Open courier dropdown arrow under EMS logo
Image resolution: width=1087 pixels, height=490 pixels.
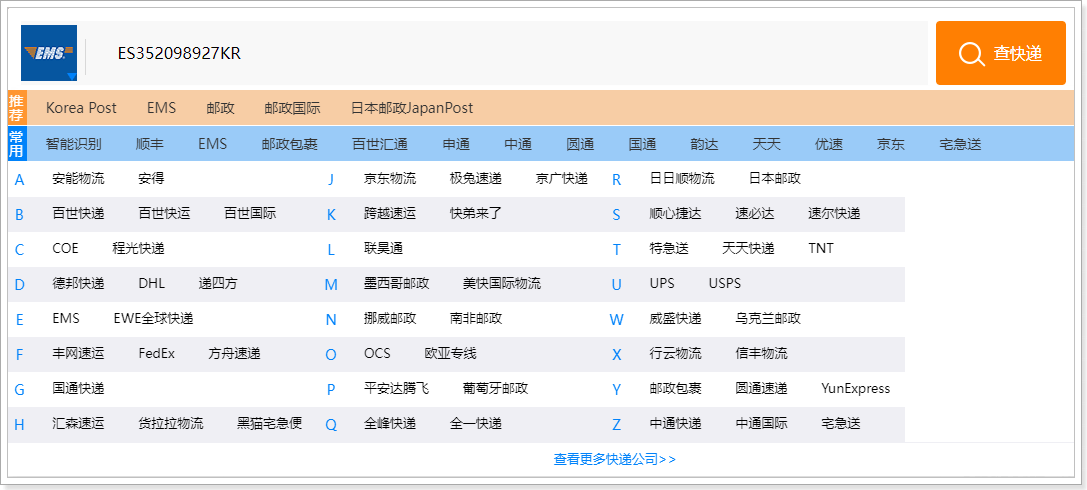[x=71, y=77]
